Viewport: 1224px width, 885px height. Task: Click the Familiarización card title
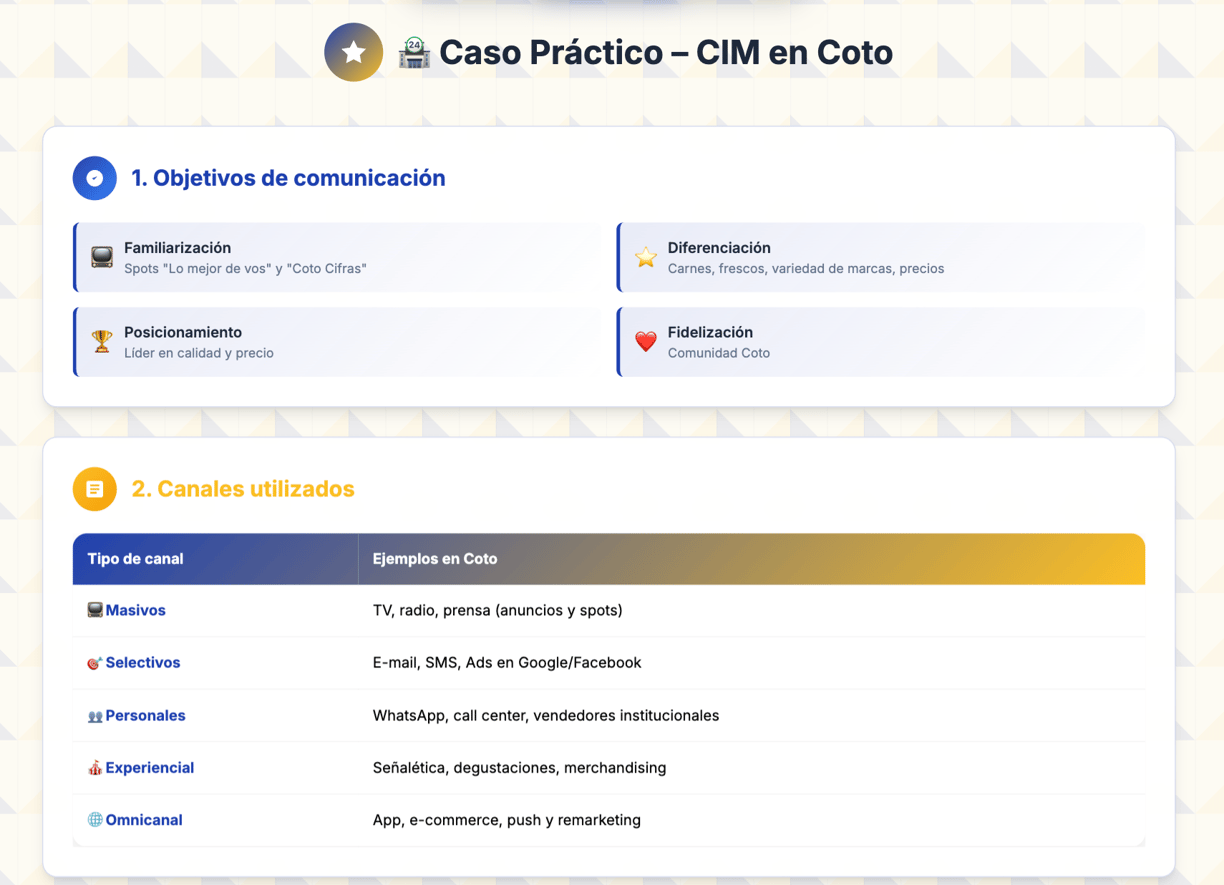tap(177, 248)
